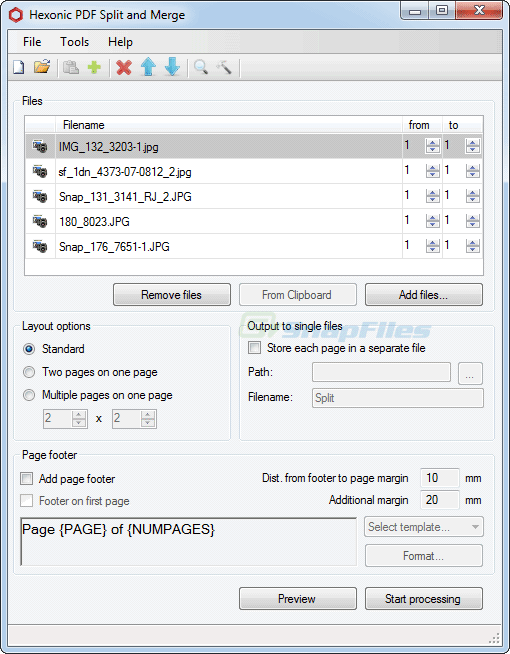
Task: Open a project with the folder icon
Action: pyautogui.click(x=42, y=67)
